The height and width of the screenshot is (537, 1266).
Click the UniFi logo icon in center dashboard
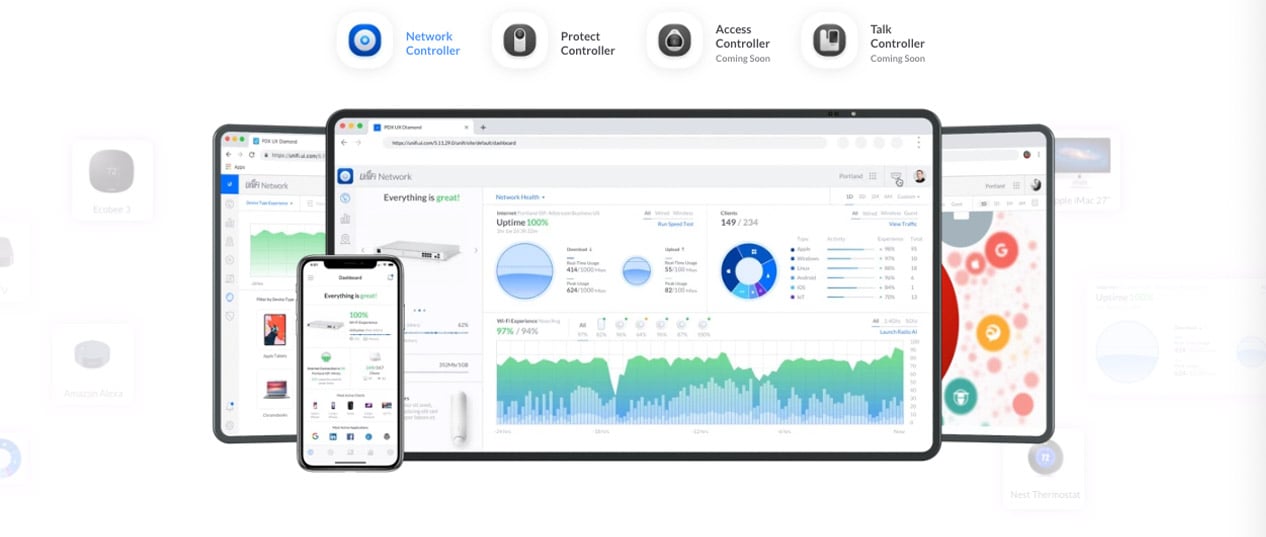(x=345, y=176)
